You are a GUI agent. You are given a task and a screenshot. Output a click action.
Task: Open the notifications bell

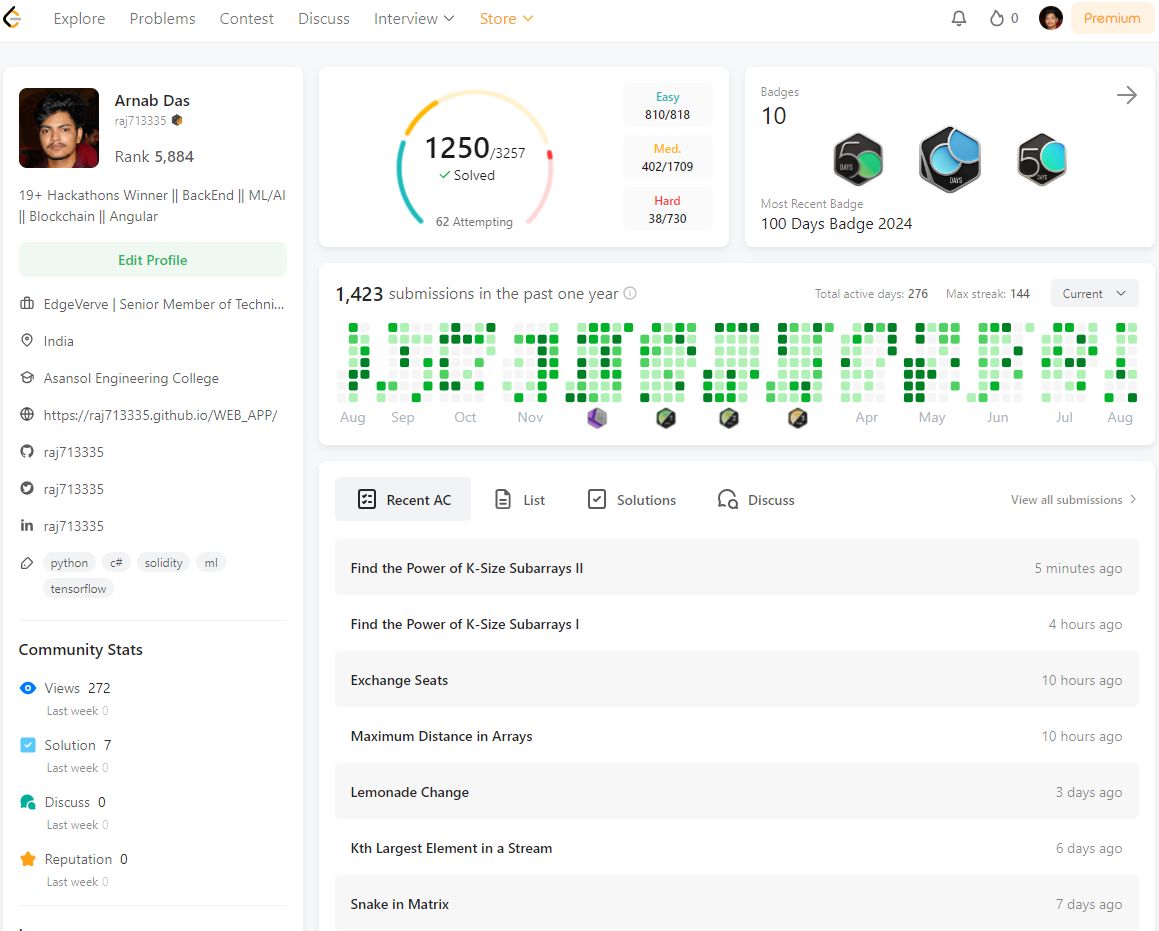[959, 18]
